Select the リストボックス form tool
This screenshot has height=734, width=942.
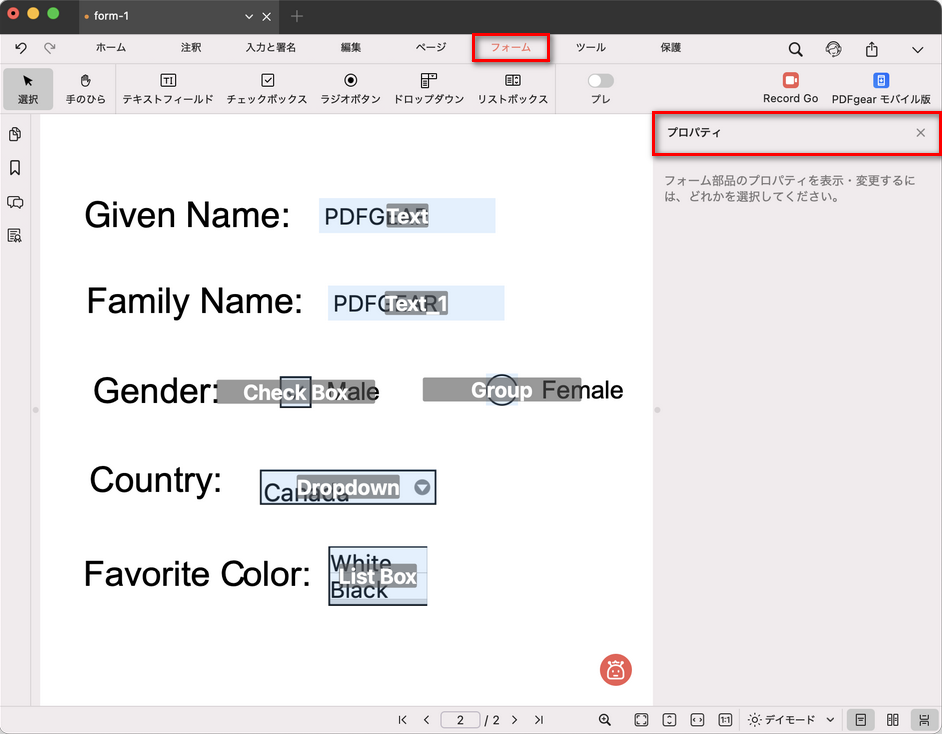tap(512, 81)
